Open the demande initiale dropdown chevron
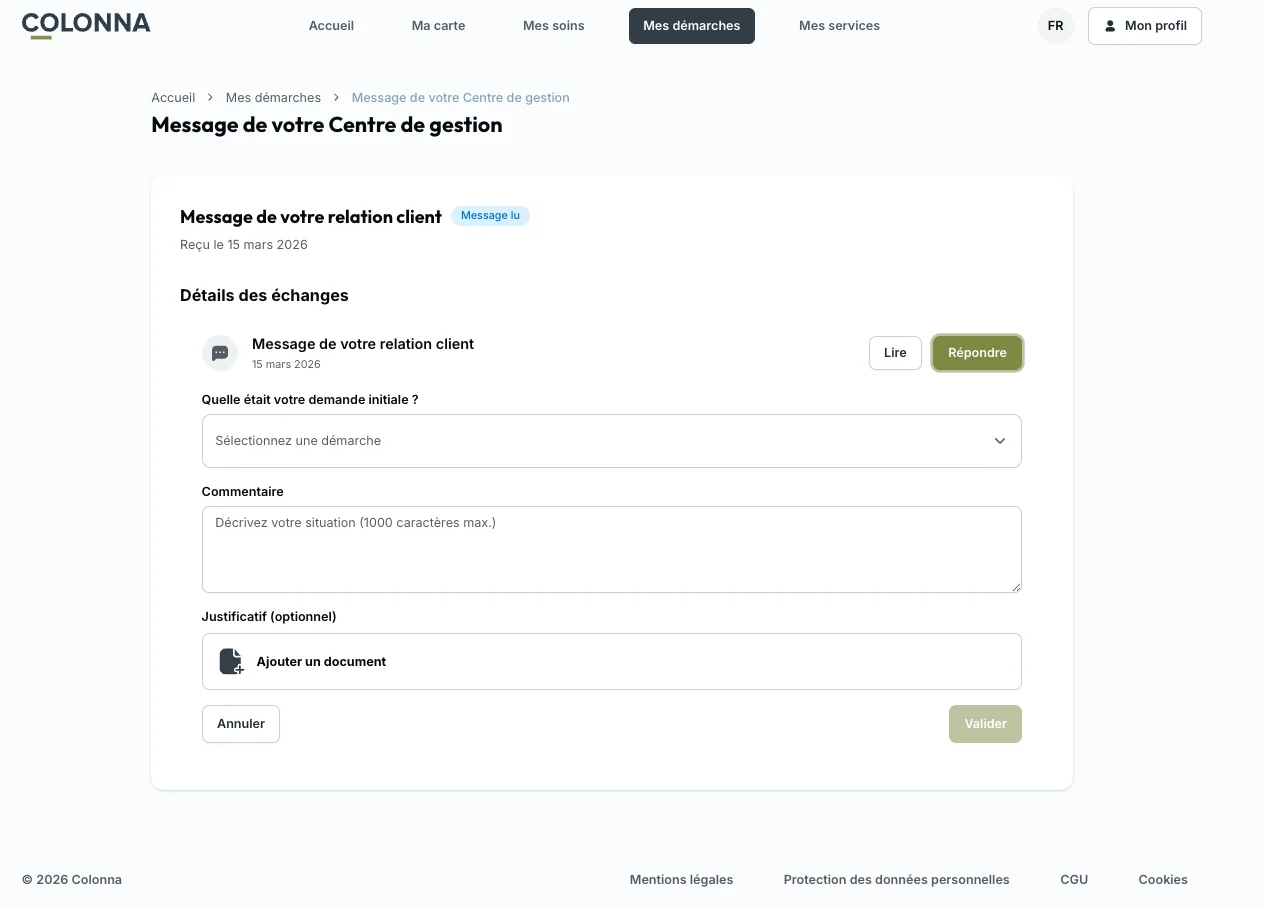 pyautogui.click(x=999, y=441)
